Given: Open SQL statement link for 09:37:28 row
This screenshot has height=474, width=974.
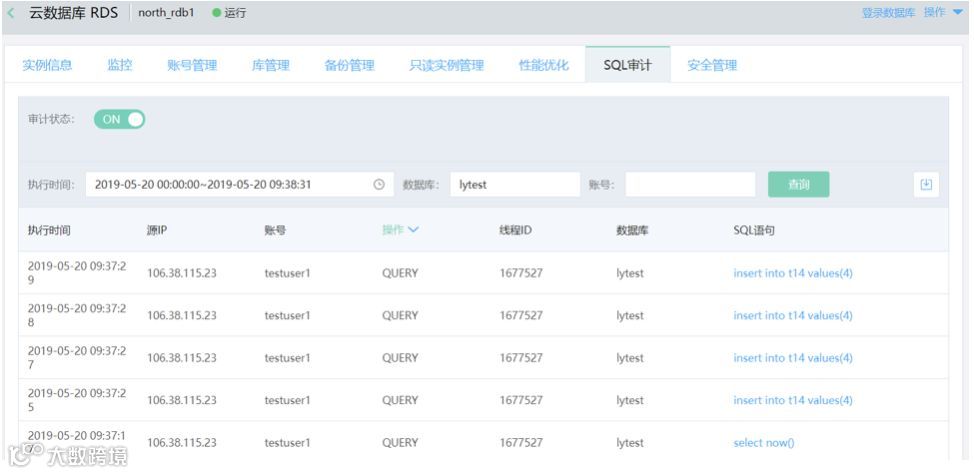Looking at the screenshot, I should pos(793,316).
